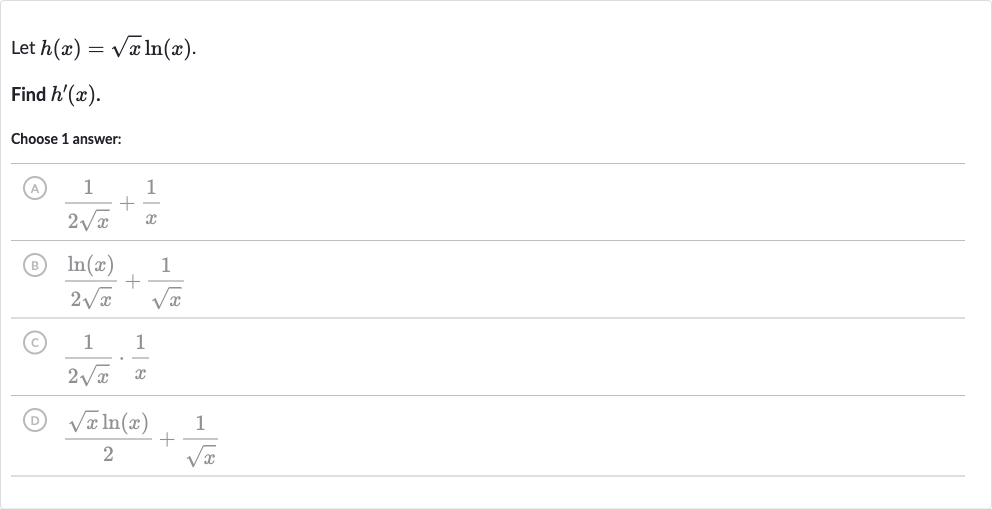The width and height of the screenshot is (992, 509).
Task: Click the ln(x) over 2√x fraction in option B
Action: click(91, 282)
